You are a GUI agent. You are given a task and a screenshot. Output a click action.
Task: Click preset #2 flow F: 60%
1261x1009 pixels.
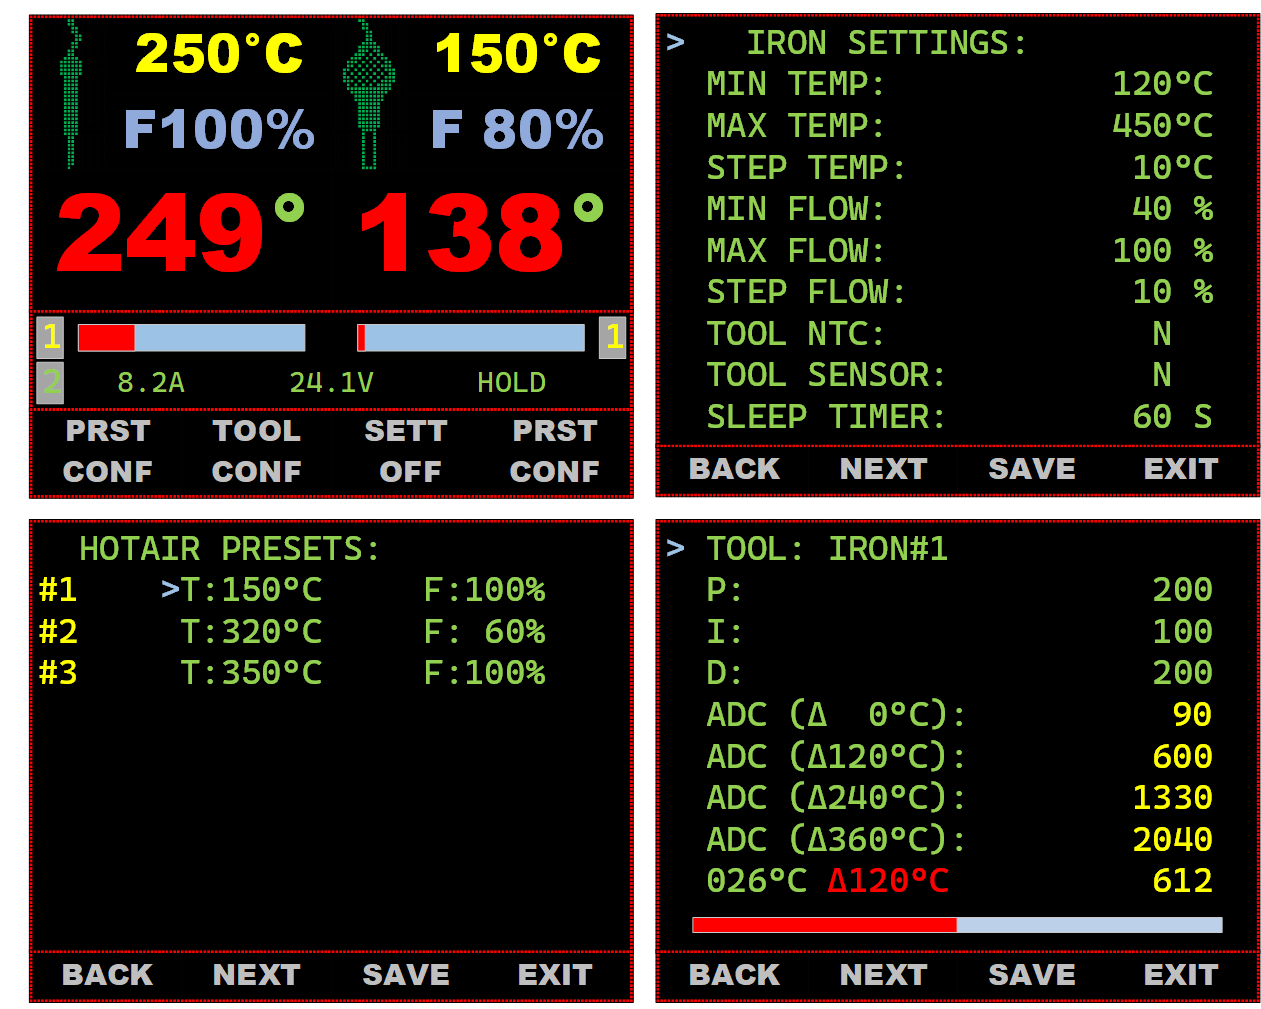[485, 632]
